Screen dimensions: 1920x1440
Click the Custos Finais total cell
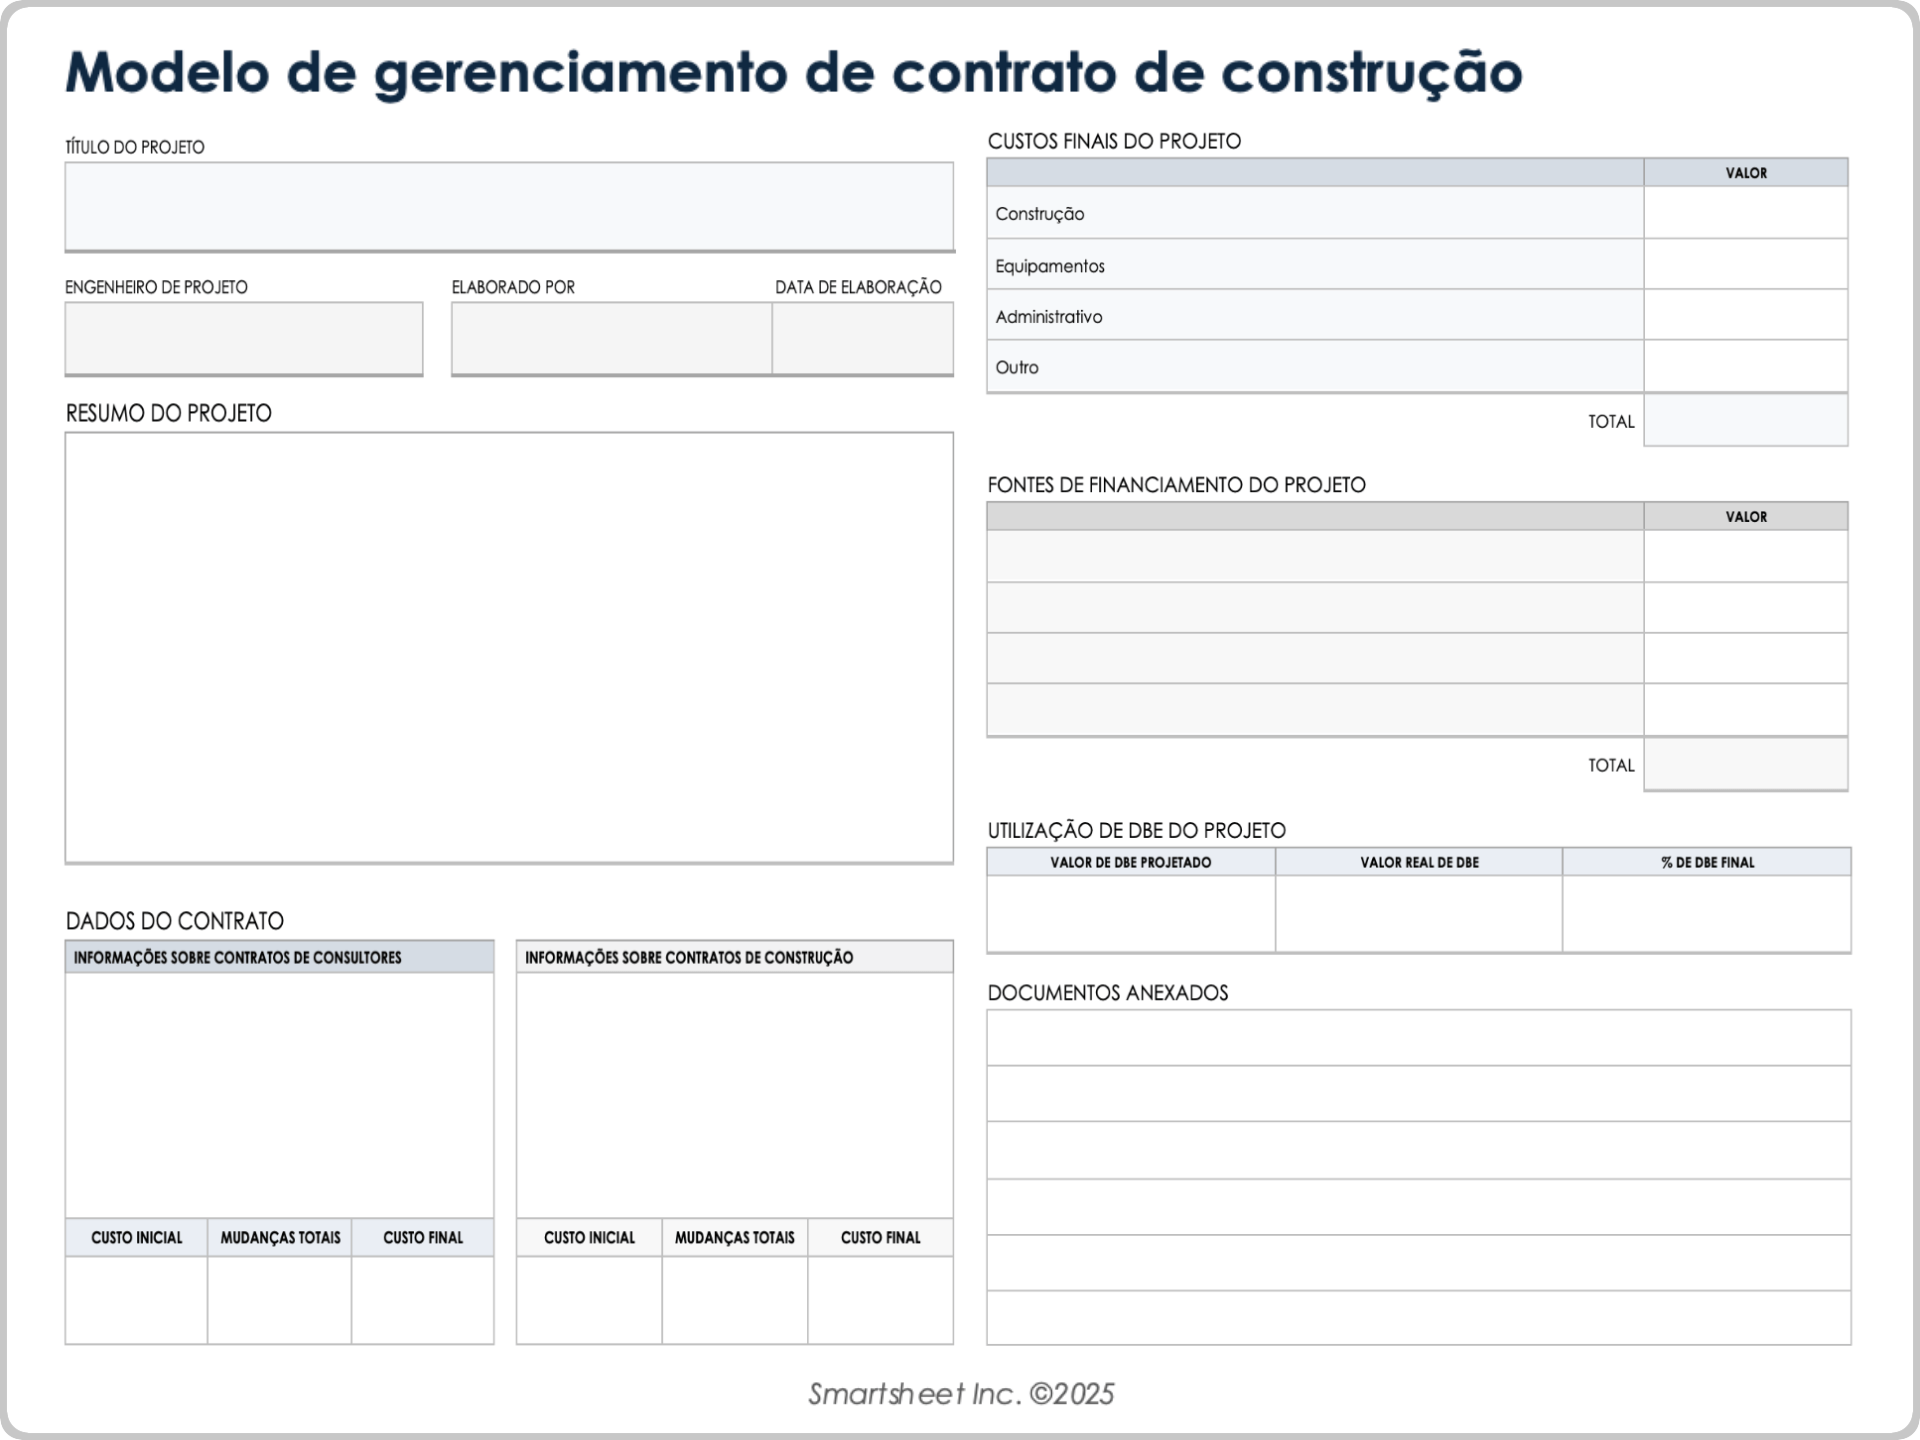tap(1745, 421)
